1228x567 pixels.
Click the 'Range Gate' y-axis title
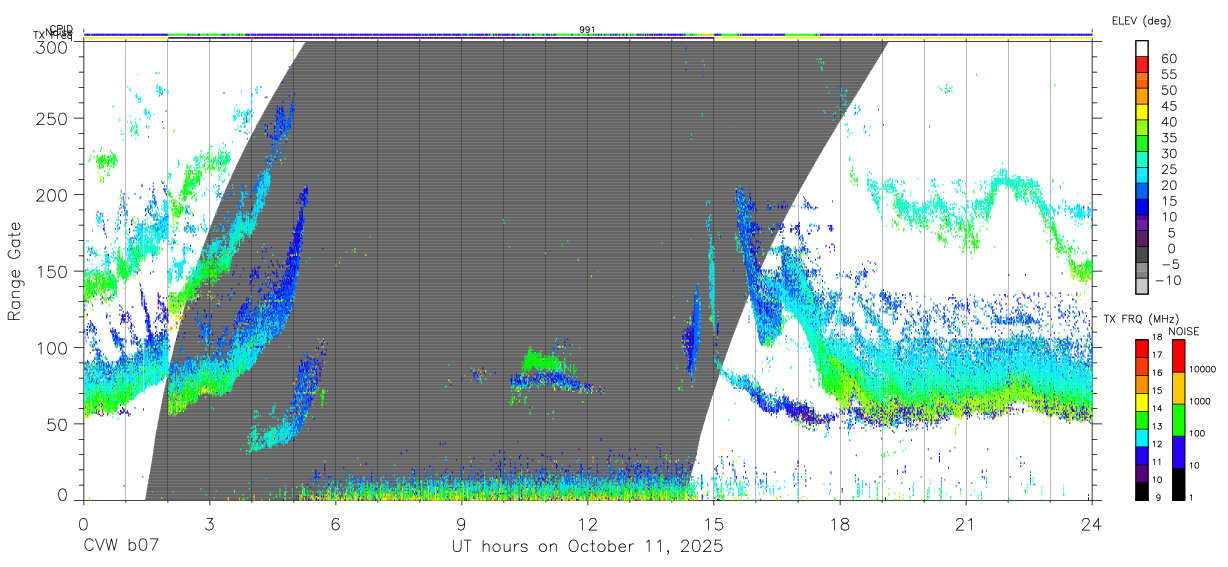coord(16,271)
